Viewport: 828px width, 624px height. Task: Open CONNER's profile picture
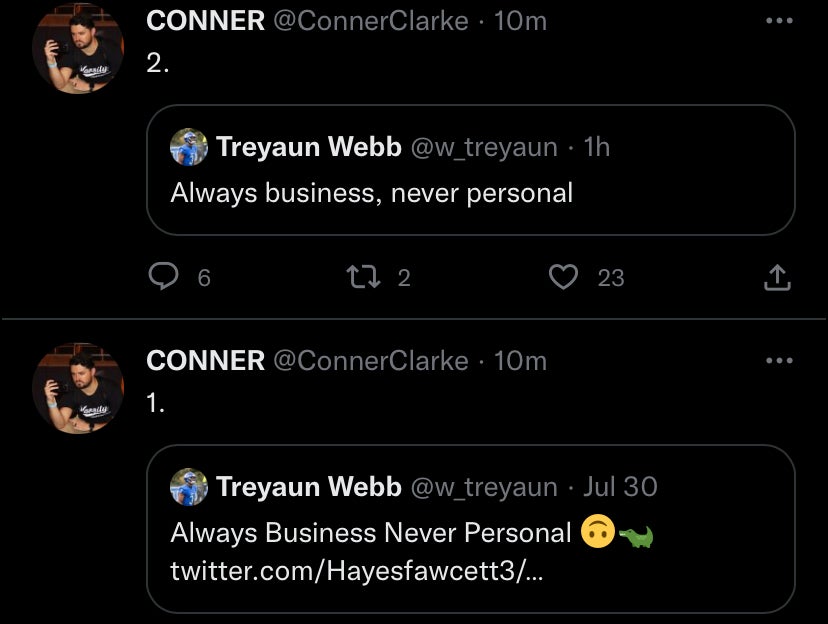[x=78, y=48]
